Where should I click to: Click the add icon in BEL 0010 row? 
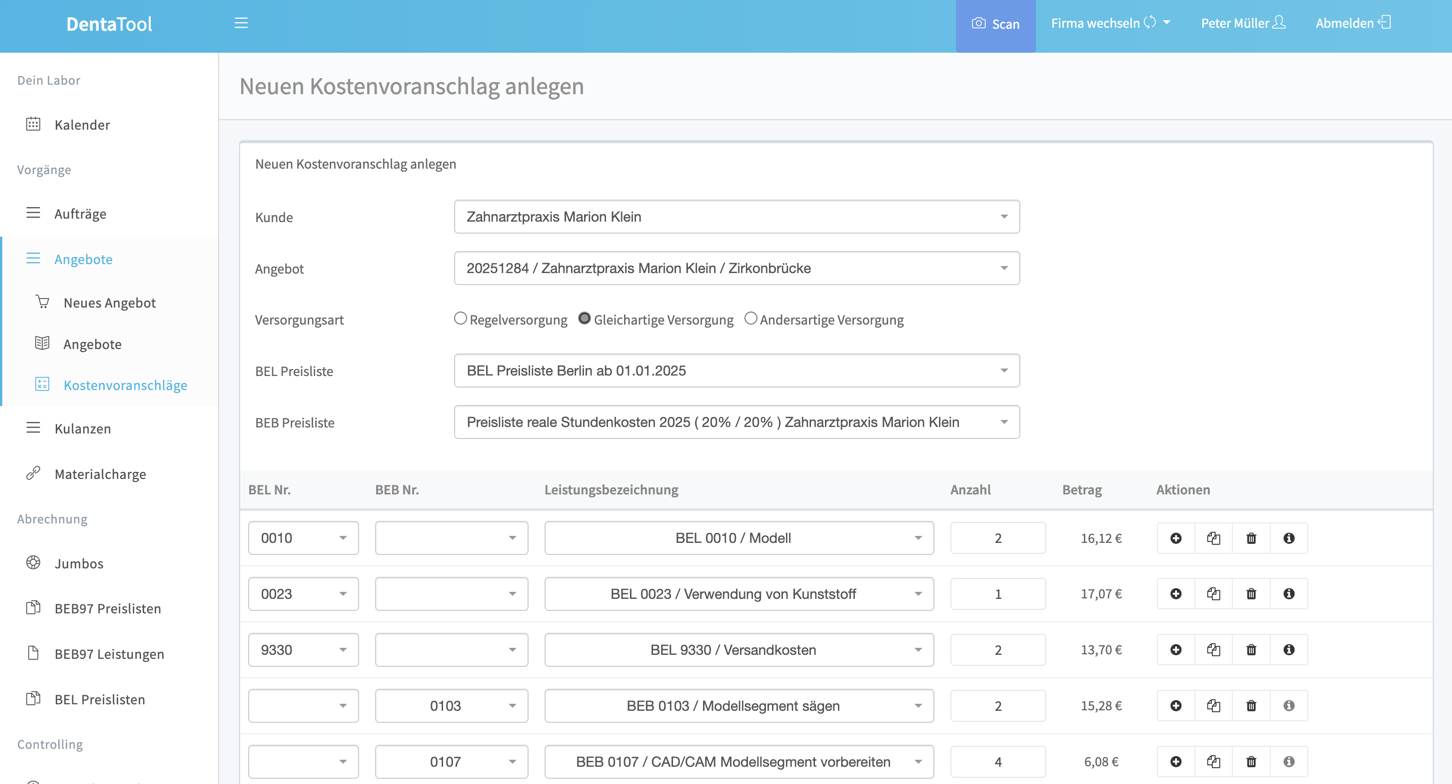1176,538
